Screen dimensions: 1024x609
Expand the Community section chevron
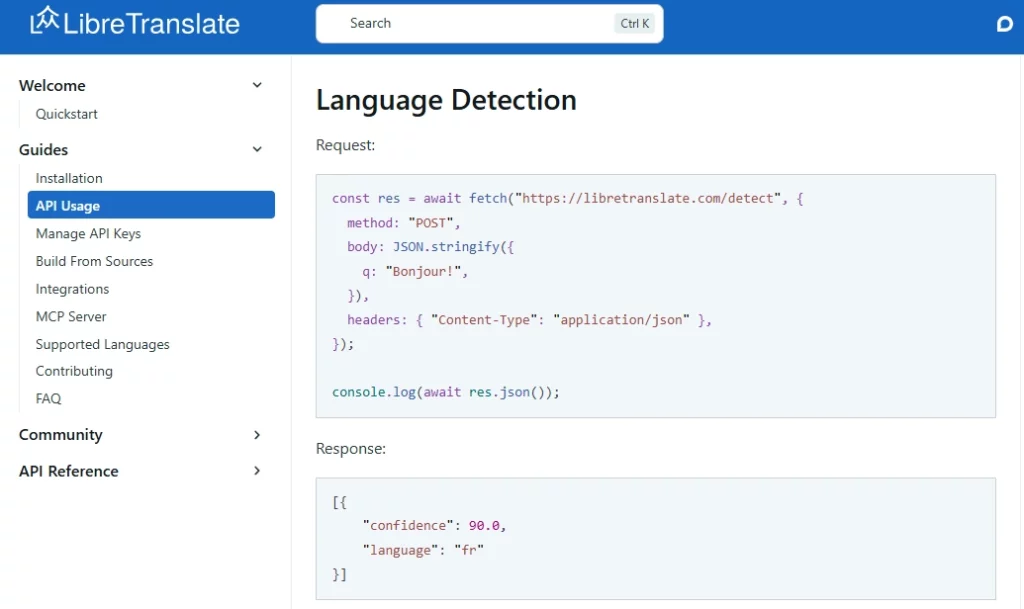pos(257,435)
